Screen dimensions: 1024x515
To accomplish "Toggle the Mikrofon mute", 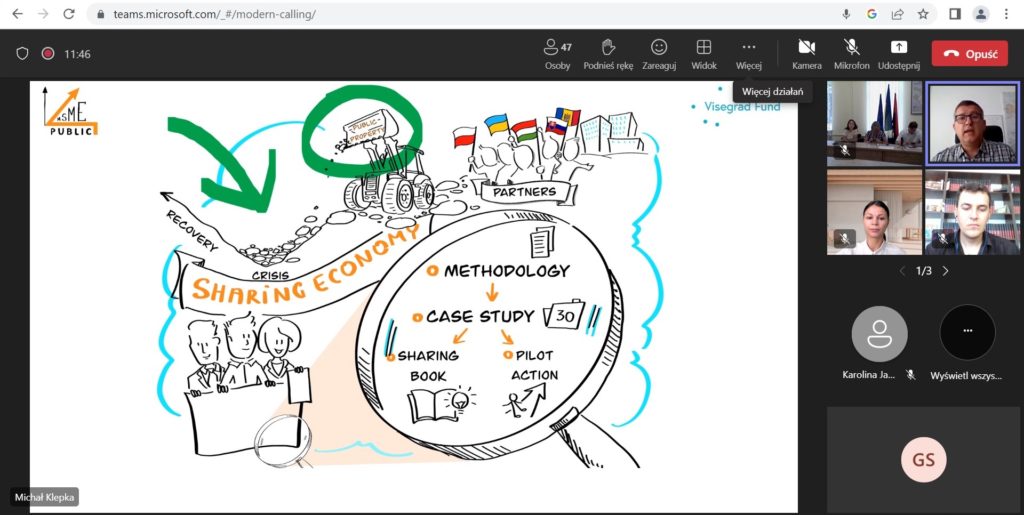I will [x=852, y=54].
